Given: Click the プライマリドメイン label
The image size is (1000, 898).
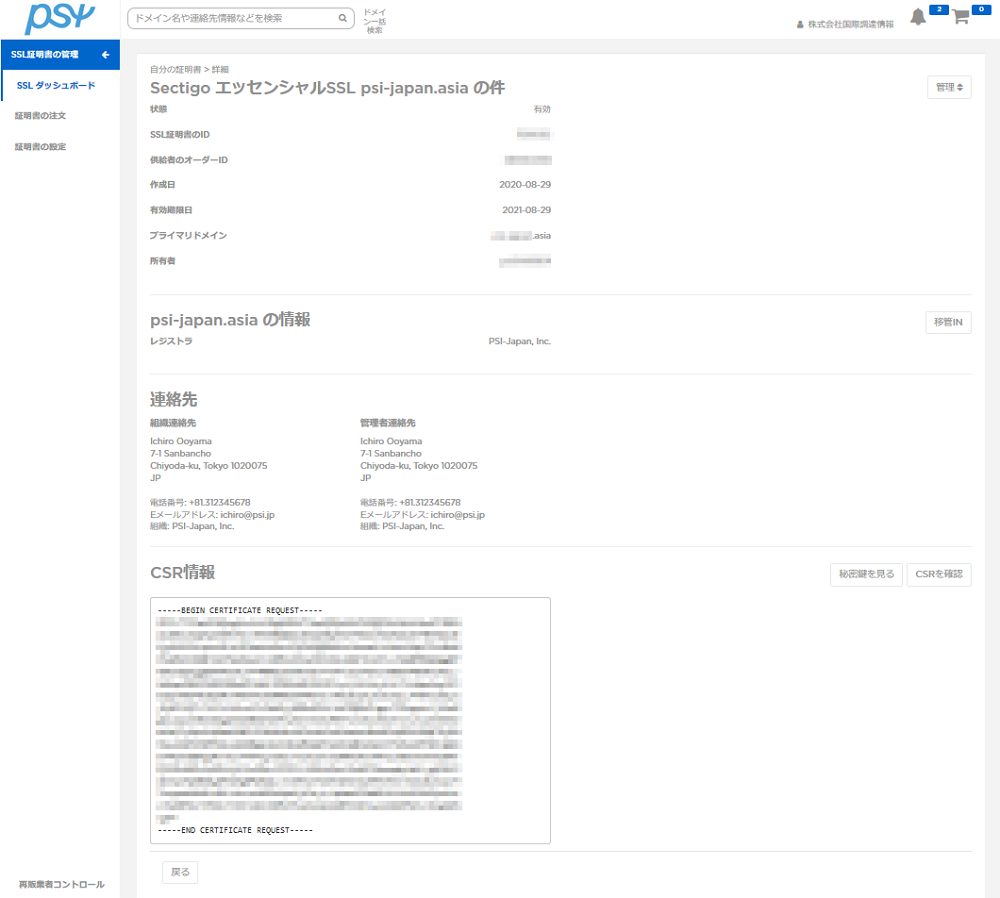Looking at the screenshot, I should point(188,235).
